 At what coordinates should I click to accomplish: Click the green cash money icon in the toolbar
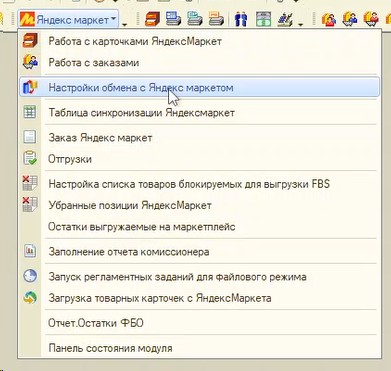pyautogui.click(x=263, y=19)
